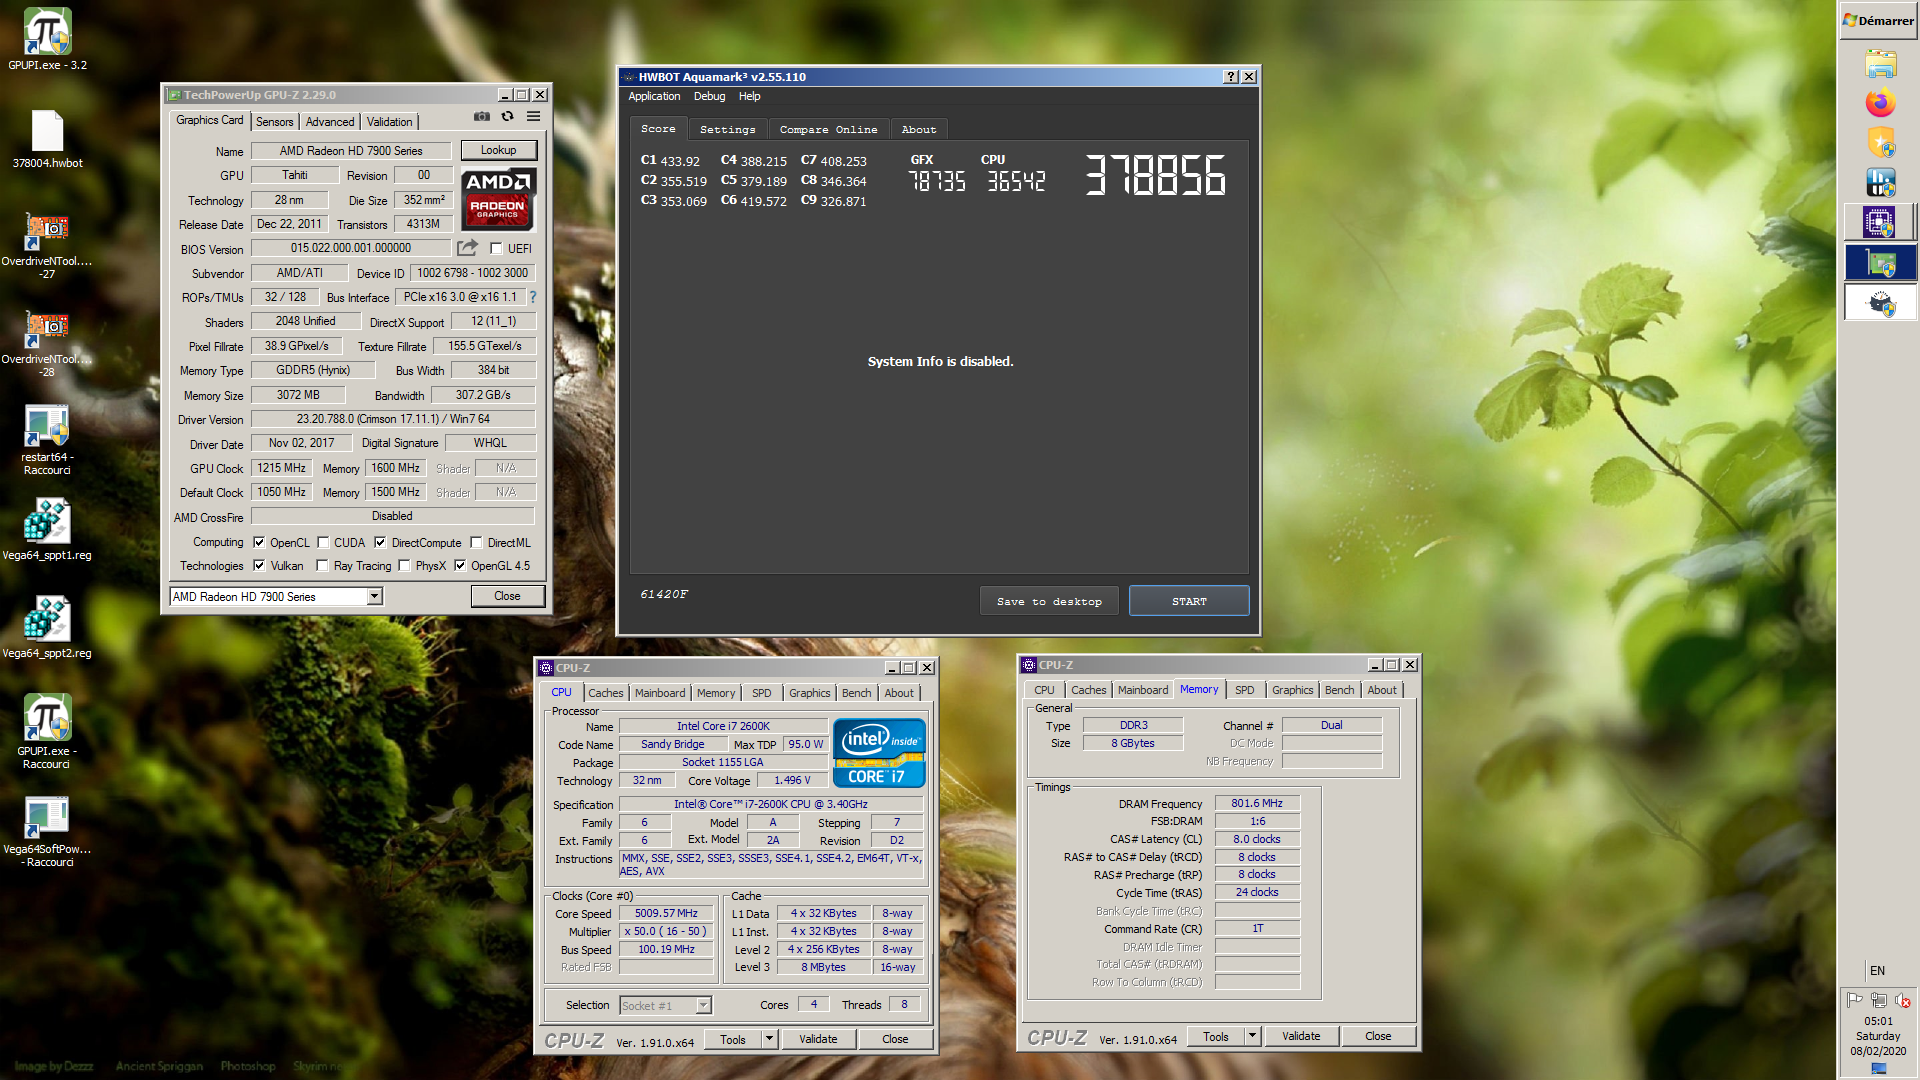Open Action Center flag tray icon
Viewport: 1920px width, 1080px height.
[x=1855, y=1000]
